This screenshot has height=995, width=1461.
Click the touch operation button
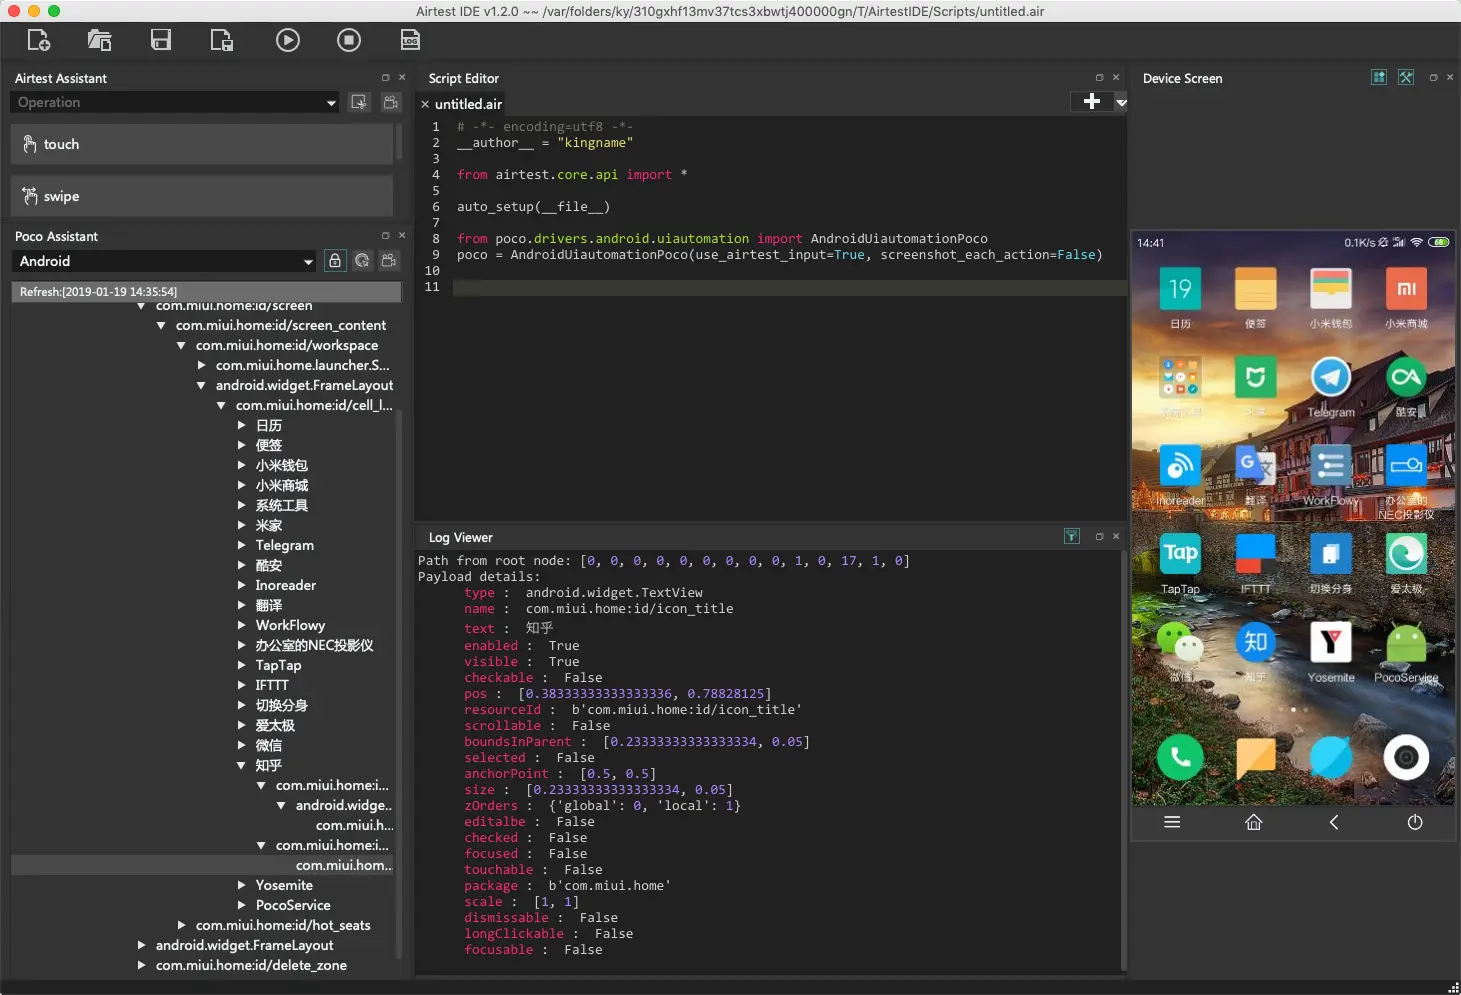coord(201,144)
